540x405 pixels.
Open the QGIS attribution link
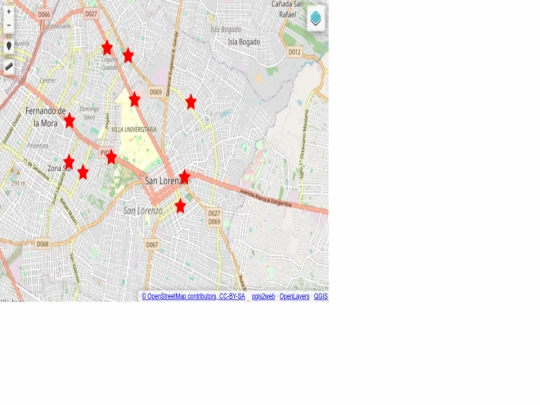[321, 297]
